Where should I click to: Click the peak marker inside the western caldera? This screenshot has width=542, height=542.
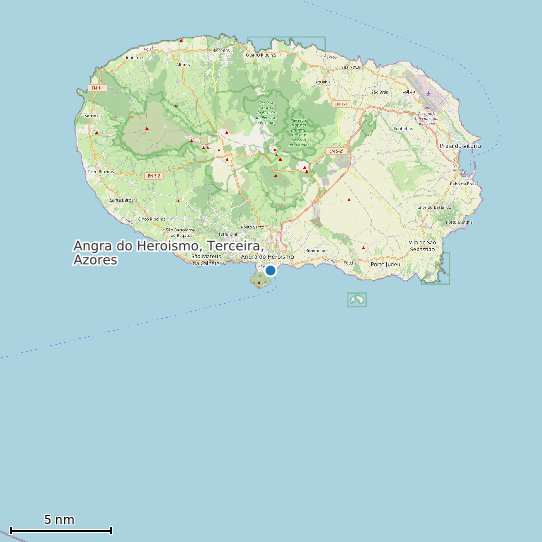[x=147, y=129]
